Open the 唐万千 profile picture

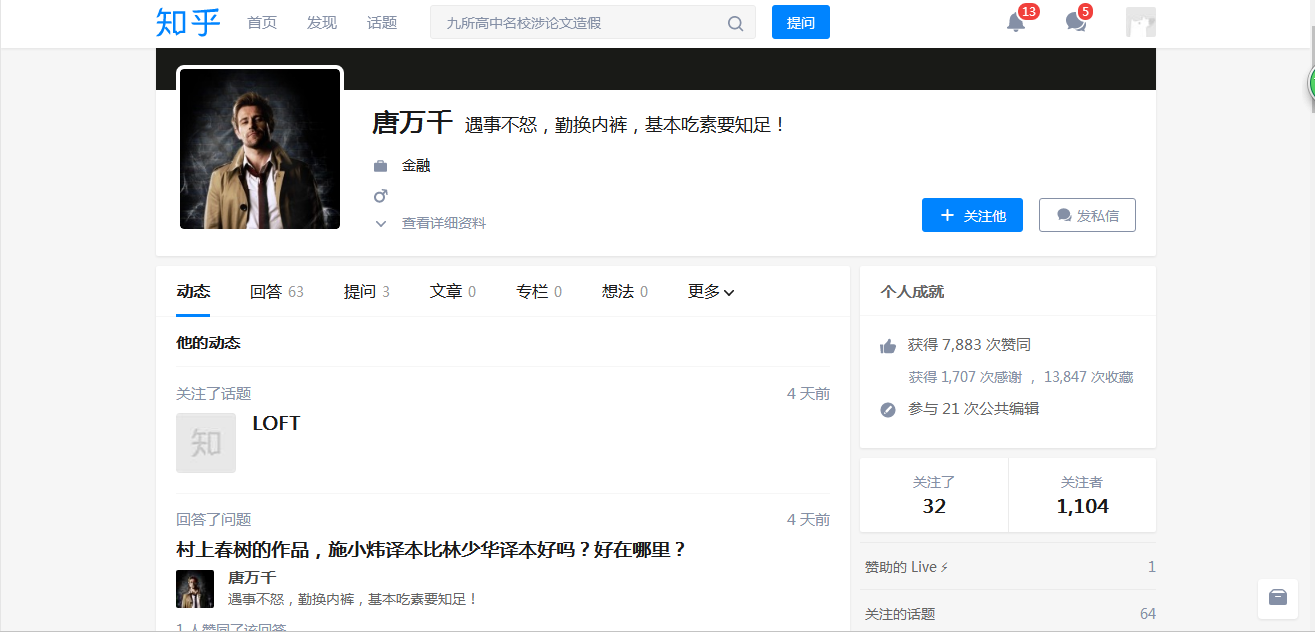260,149
